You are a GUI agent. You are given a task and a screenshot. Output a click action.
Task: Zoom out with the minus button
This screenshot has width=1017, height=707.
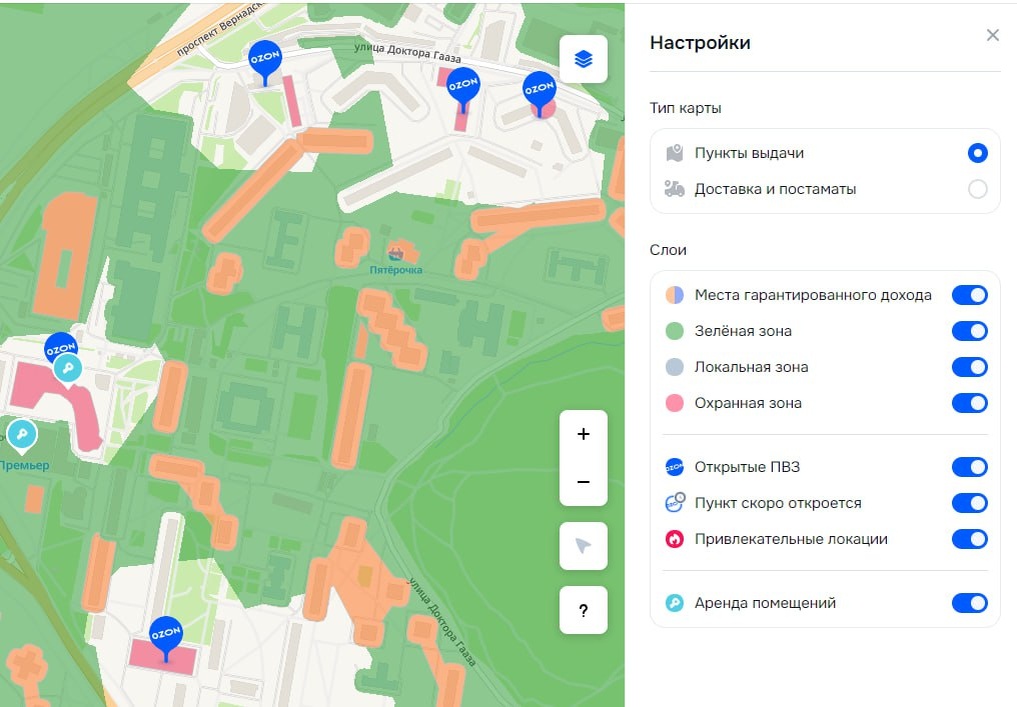click(x=583, y=482)
